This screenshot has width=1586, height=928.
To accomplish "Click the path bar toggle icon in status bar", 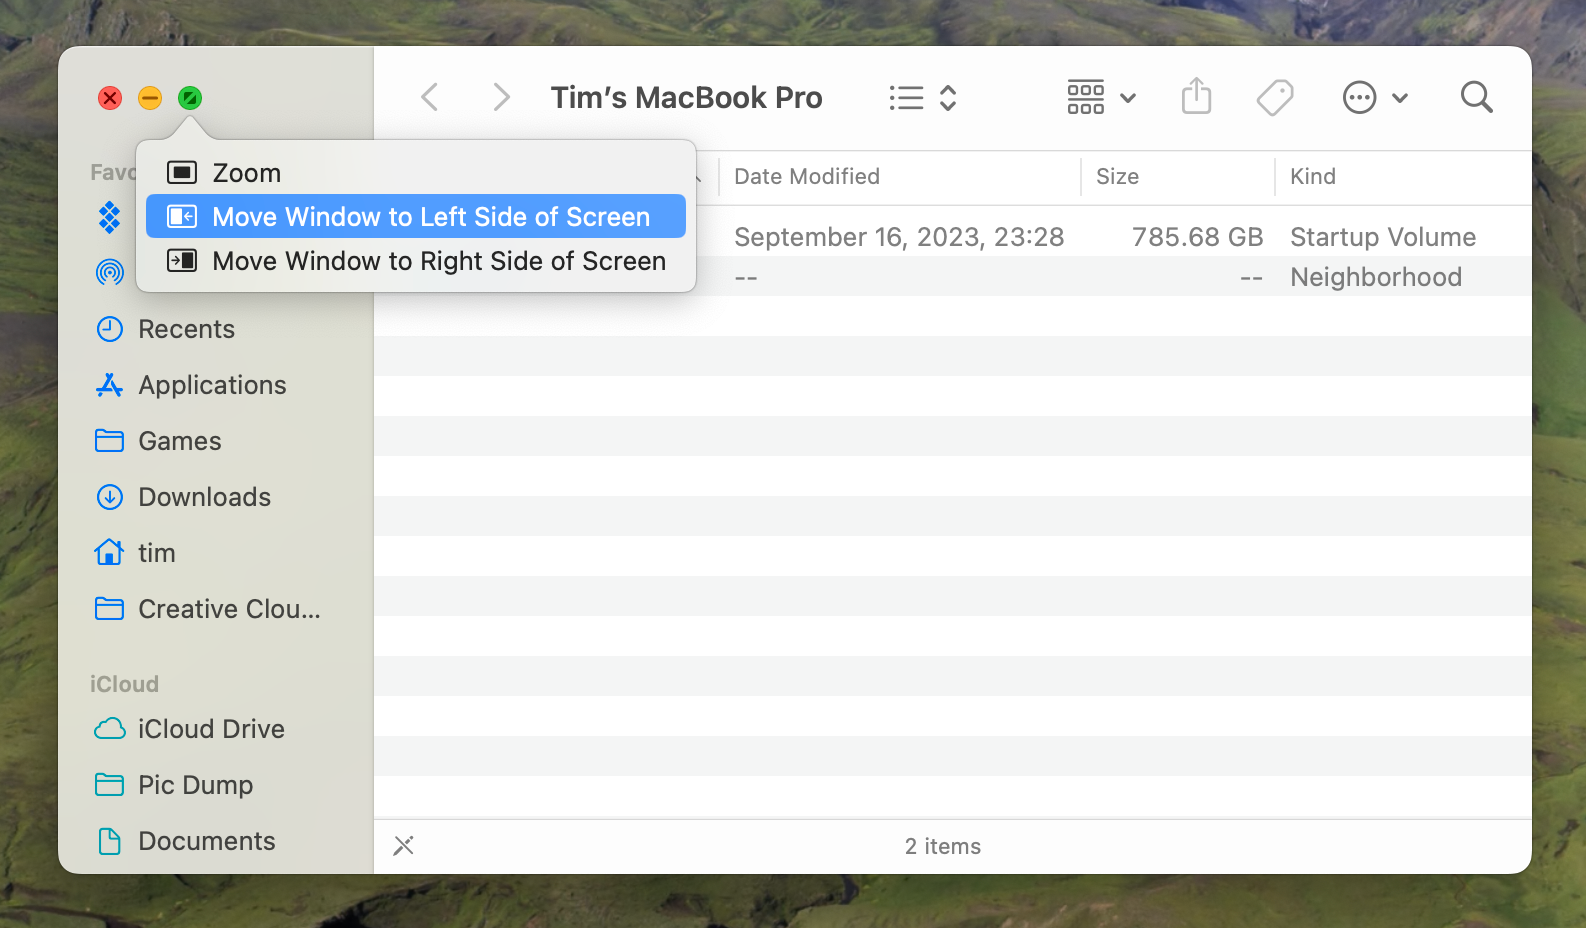I will coord(404,846).
